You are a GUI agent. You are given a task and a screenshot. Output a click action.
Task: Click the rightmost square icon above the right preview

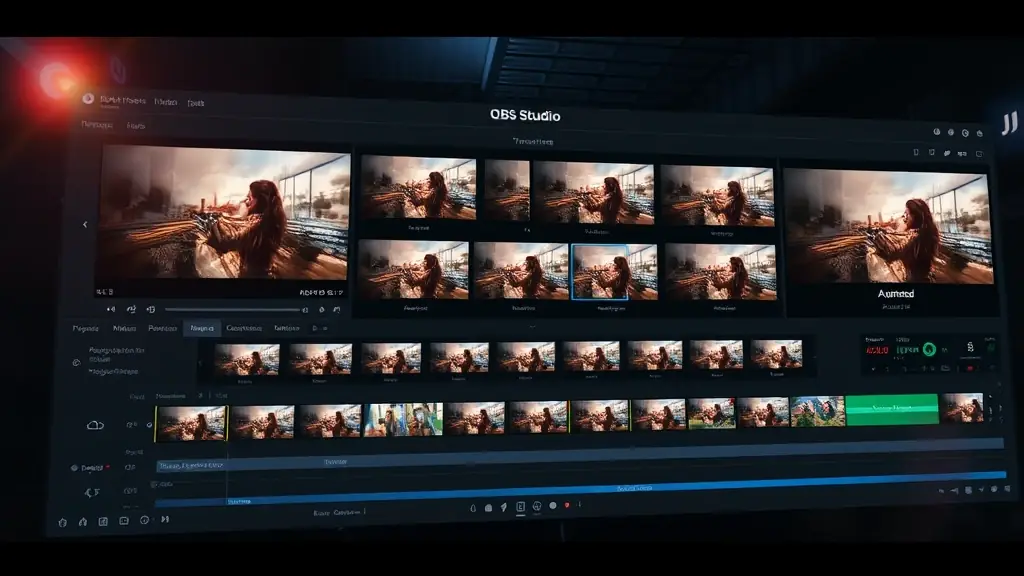pyautogui.click(x=979, y=154)
